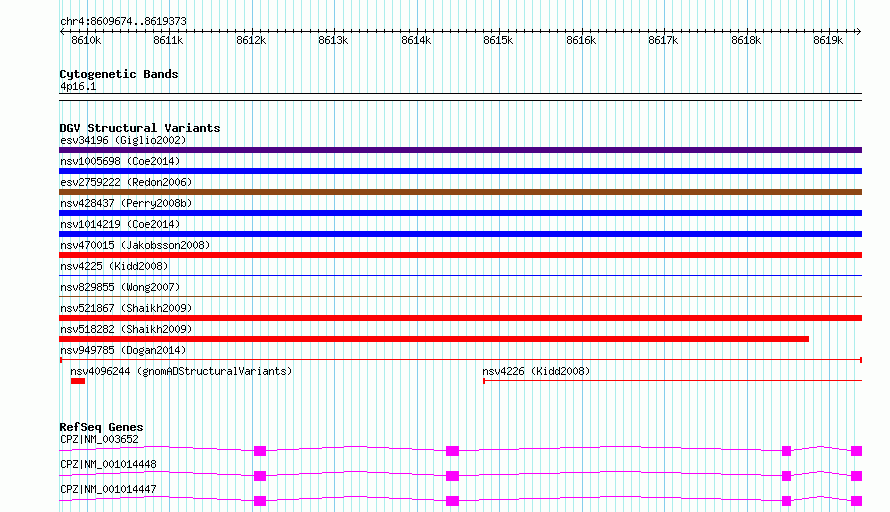890x512 pixels.
Task: Click the CPZ|NM_001014448 exon near 8612k
Action: click(x=260, y=476)
